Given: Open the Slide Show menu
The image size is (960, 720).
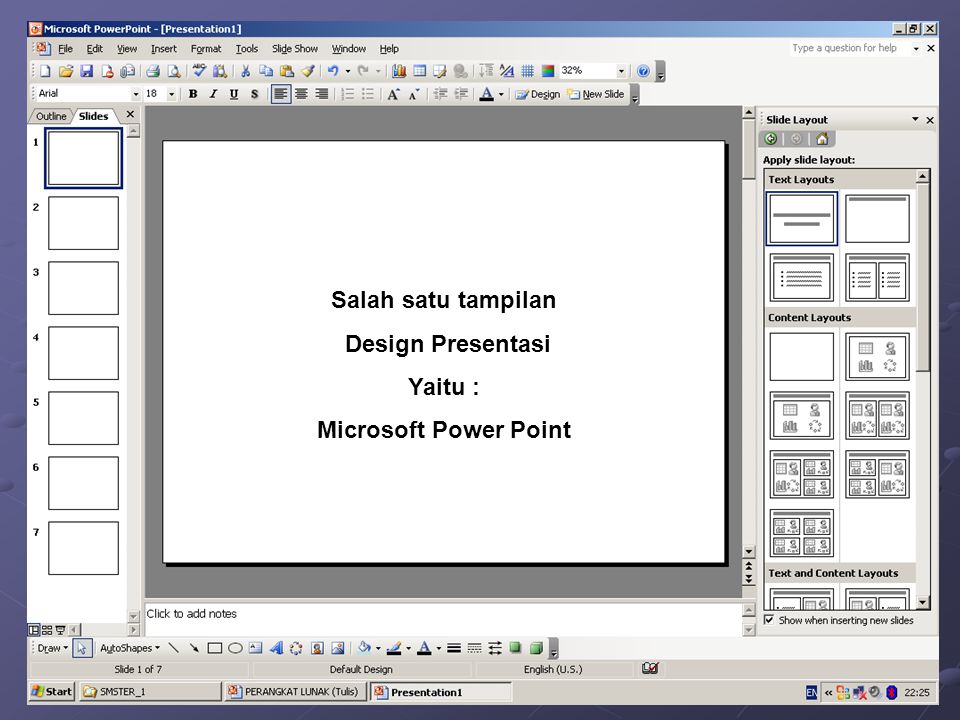Looking at the screenshot, I should click(294, 48).
